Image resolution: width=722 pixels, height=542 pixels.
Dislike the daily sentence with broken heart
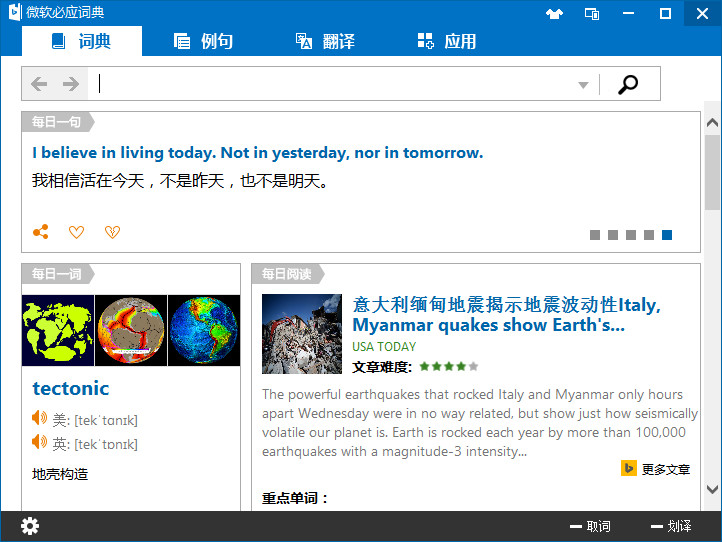112,232
